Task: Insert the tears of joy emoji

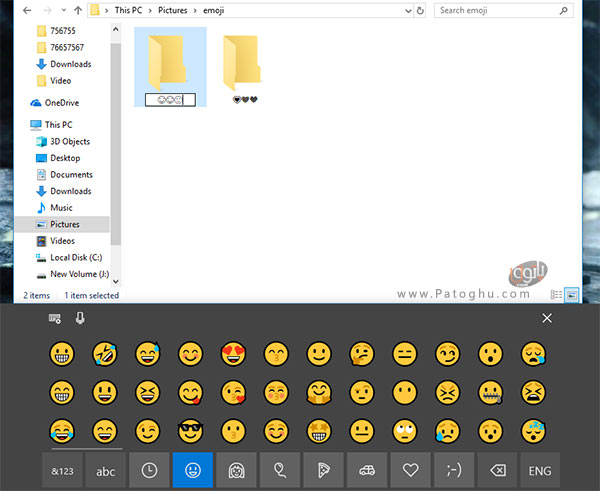Action: point(62,431)
